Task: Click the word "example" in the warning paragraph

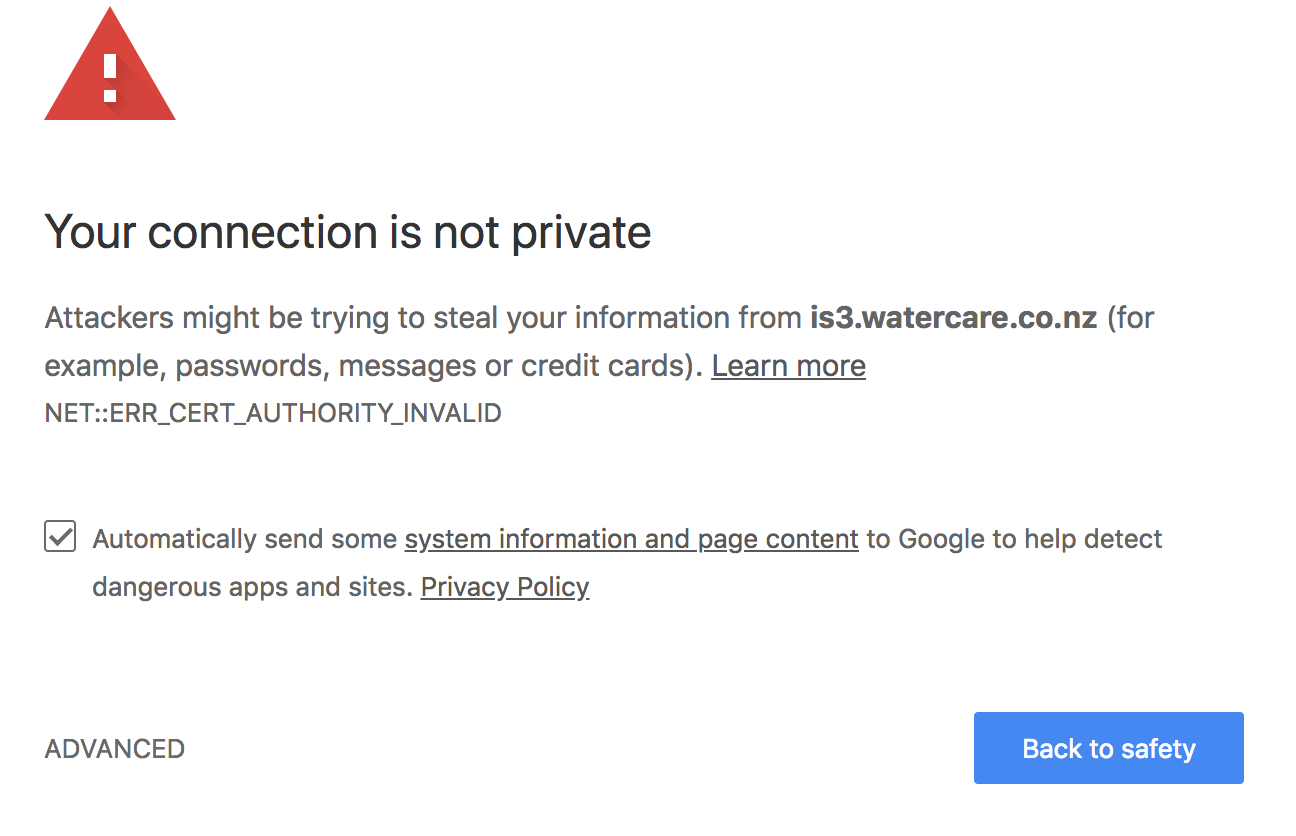Action: [x=104, y=366]
